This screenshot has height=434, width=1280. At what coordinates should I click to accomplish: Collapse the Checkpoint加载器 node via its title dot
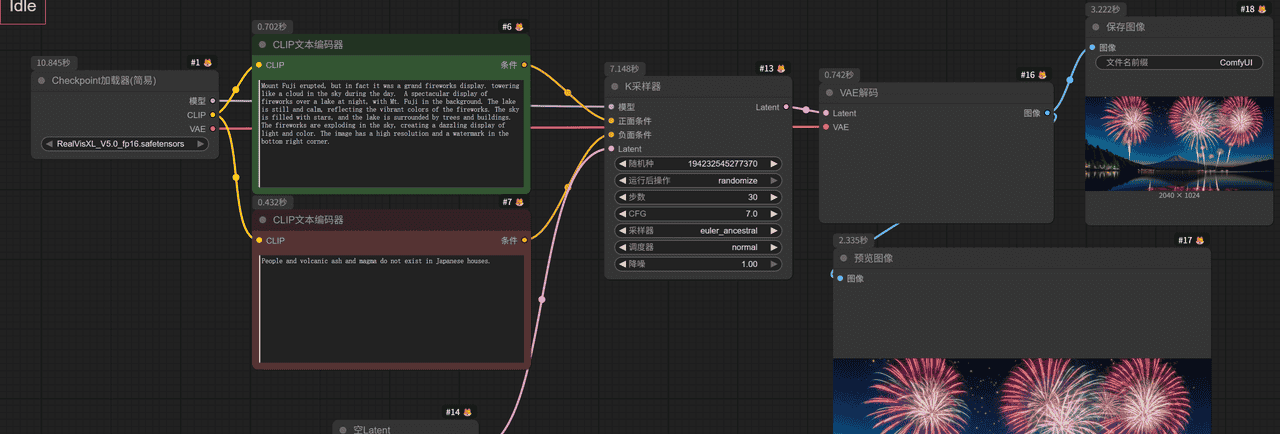[x=42, y=80]
